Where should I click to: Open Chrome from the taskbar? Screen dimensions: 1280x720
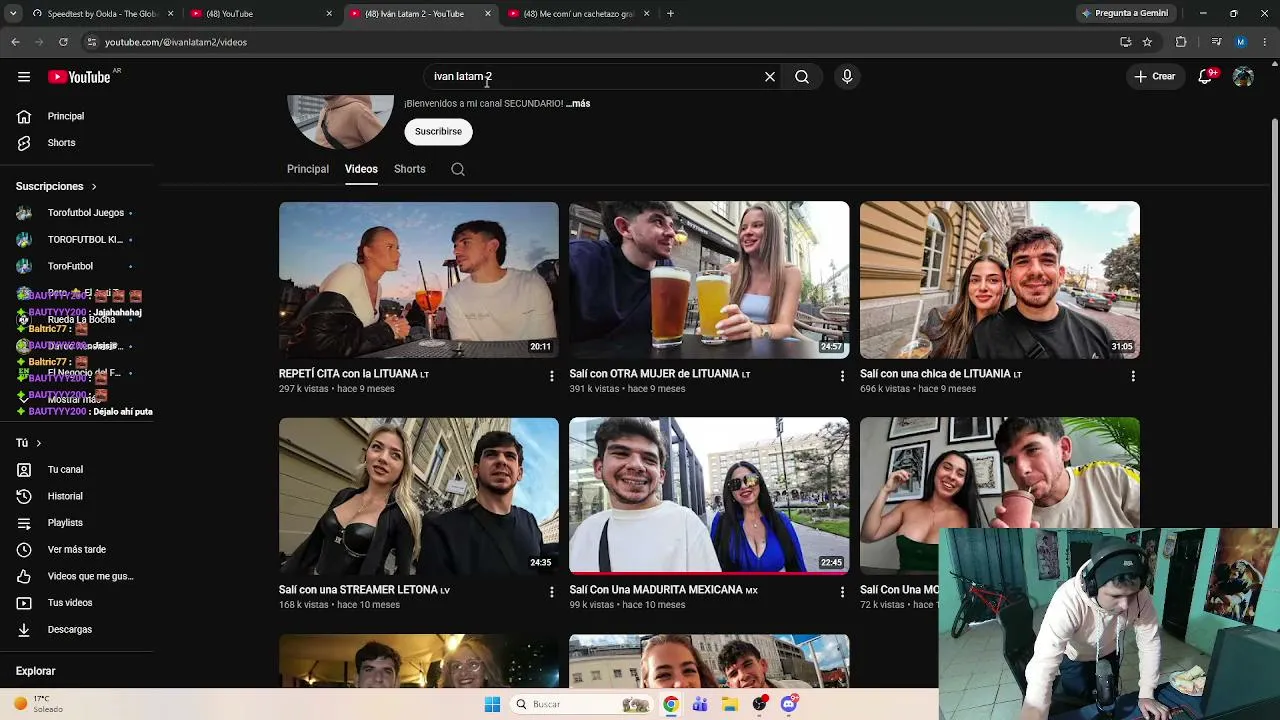coord(671,705)
